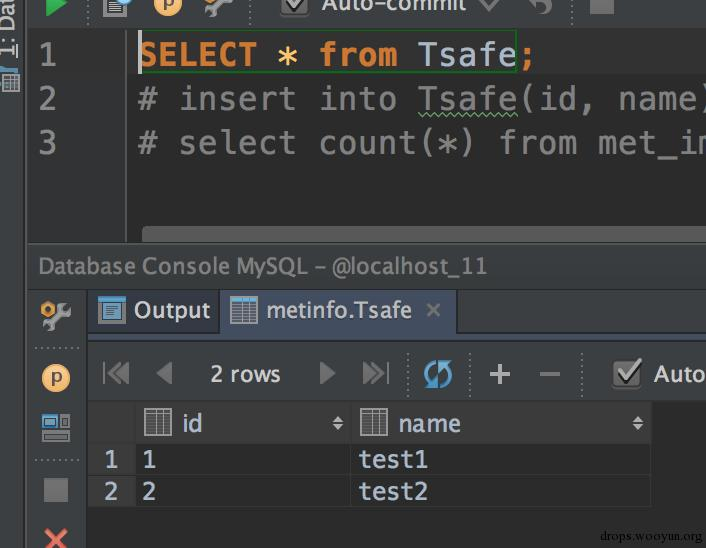Toggle the Auto checkbox in results toolbar
Image resolution: width=706 pixels, height=548 pixels.
(x=627, y=373)
